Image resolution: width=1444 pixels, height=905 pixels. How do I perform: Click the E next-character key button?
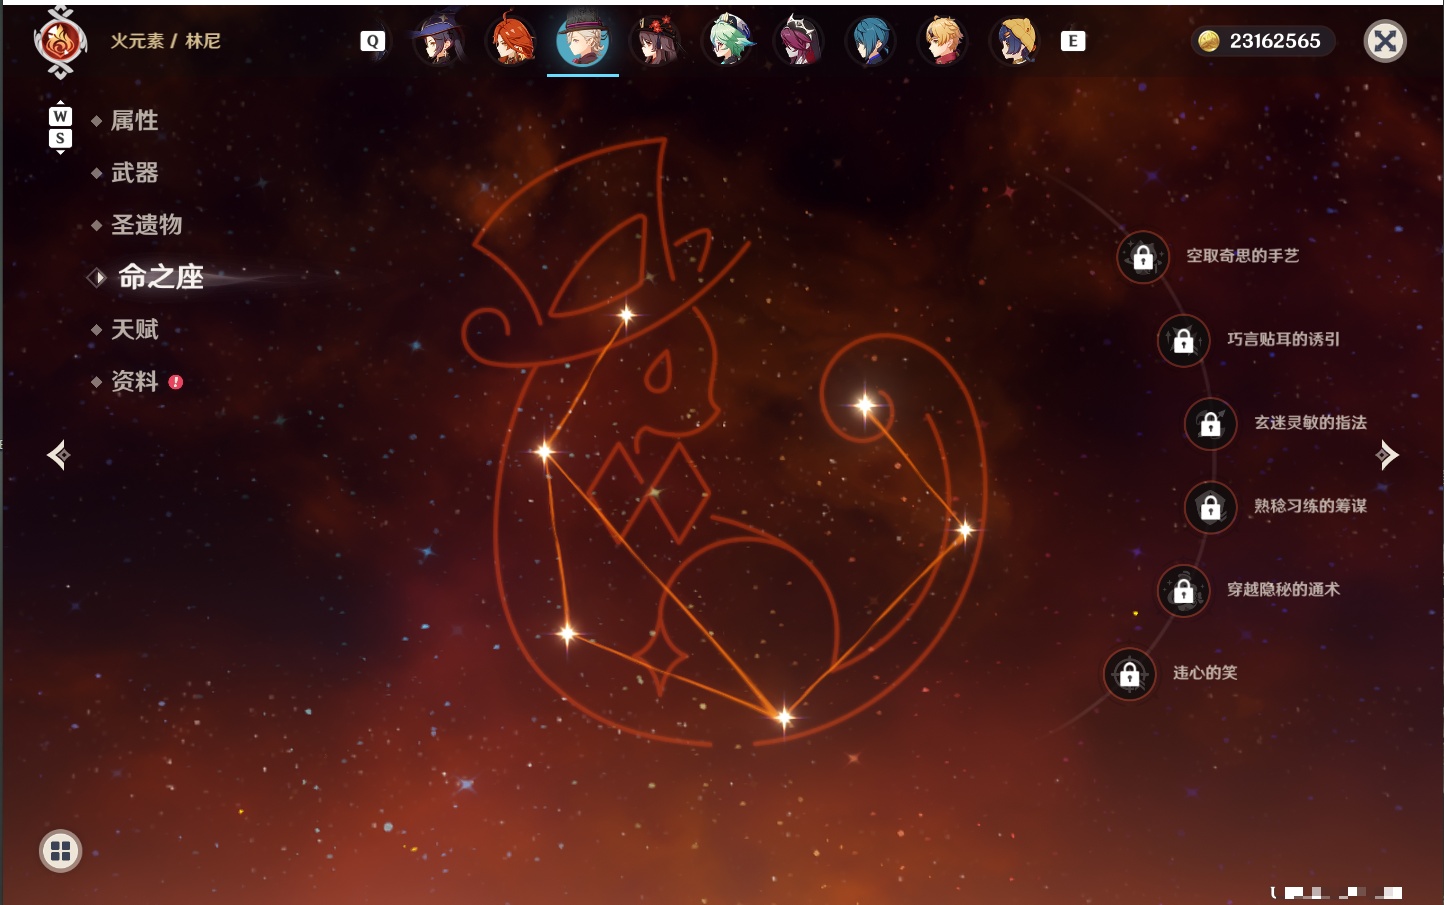(x=1073, y=41)
